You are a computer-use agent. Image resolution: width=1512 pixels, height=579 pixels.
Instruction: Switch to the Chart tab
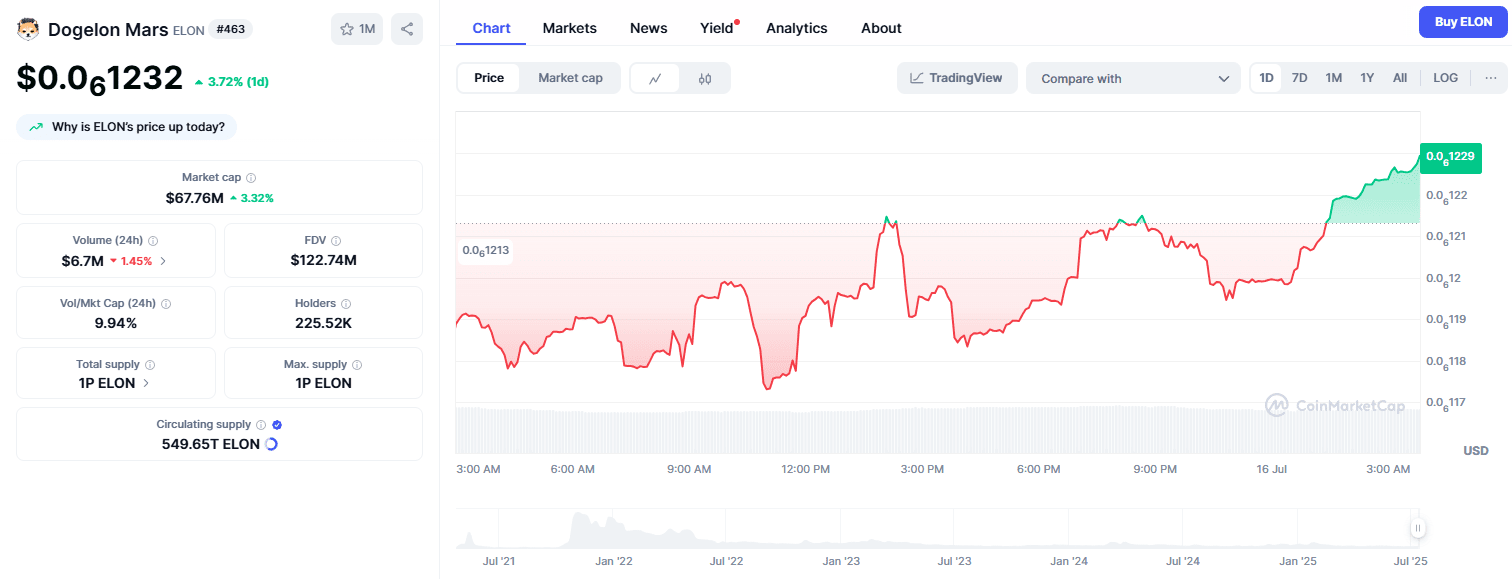click(491, 28)
